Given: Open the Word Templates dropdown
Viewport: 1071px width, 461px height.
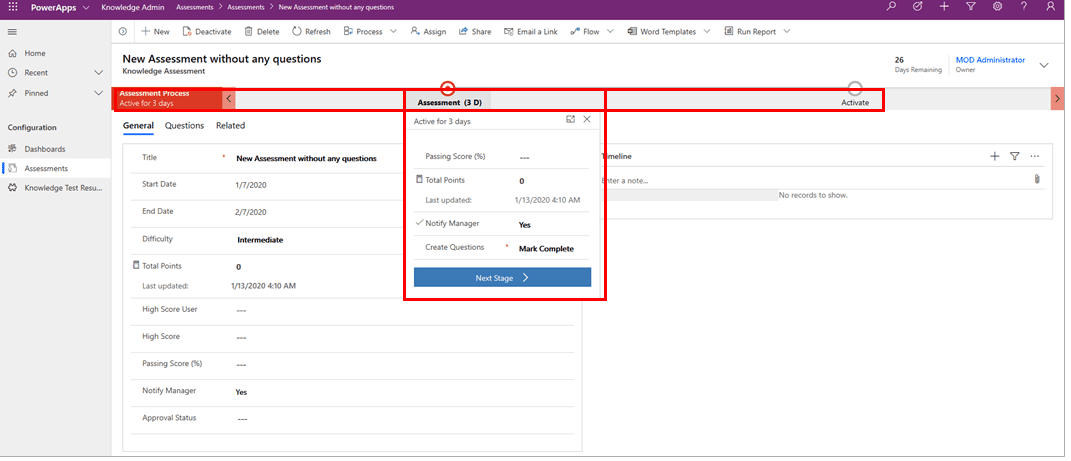Looking at the screenshot, I should [x=707, y=32].
